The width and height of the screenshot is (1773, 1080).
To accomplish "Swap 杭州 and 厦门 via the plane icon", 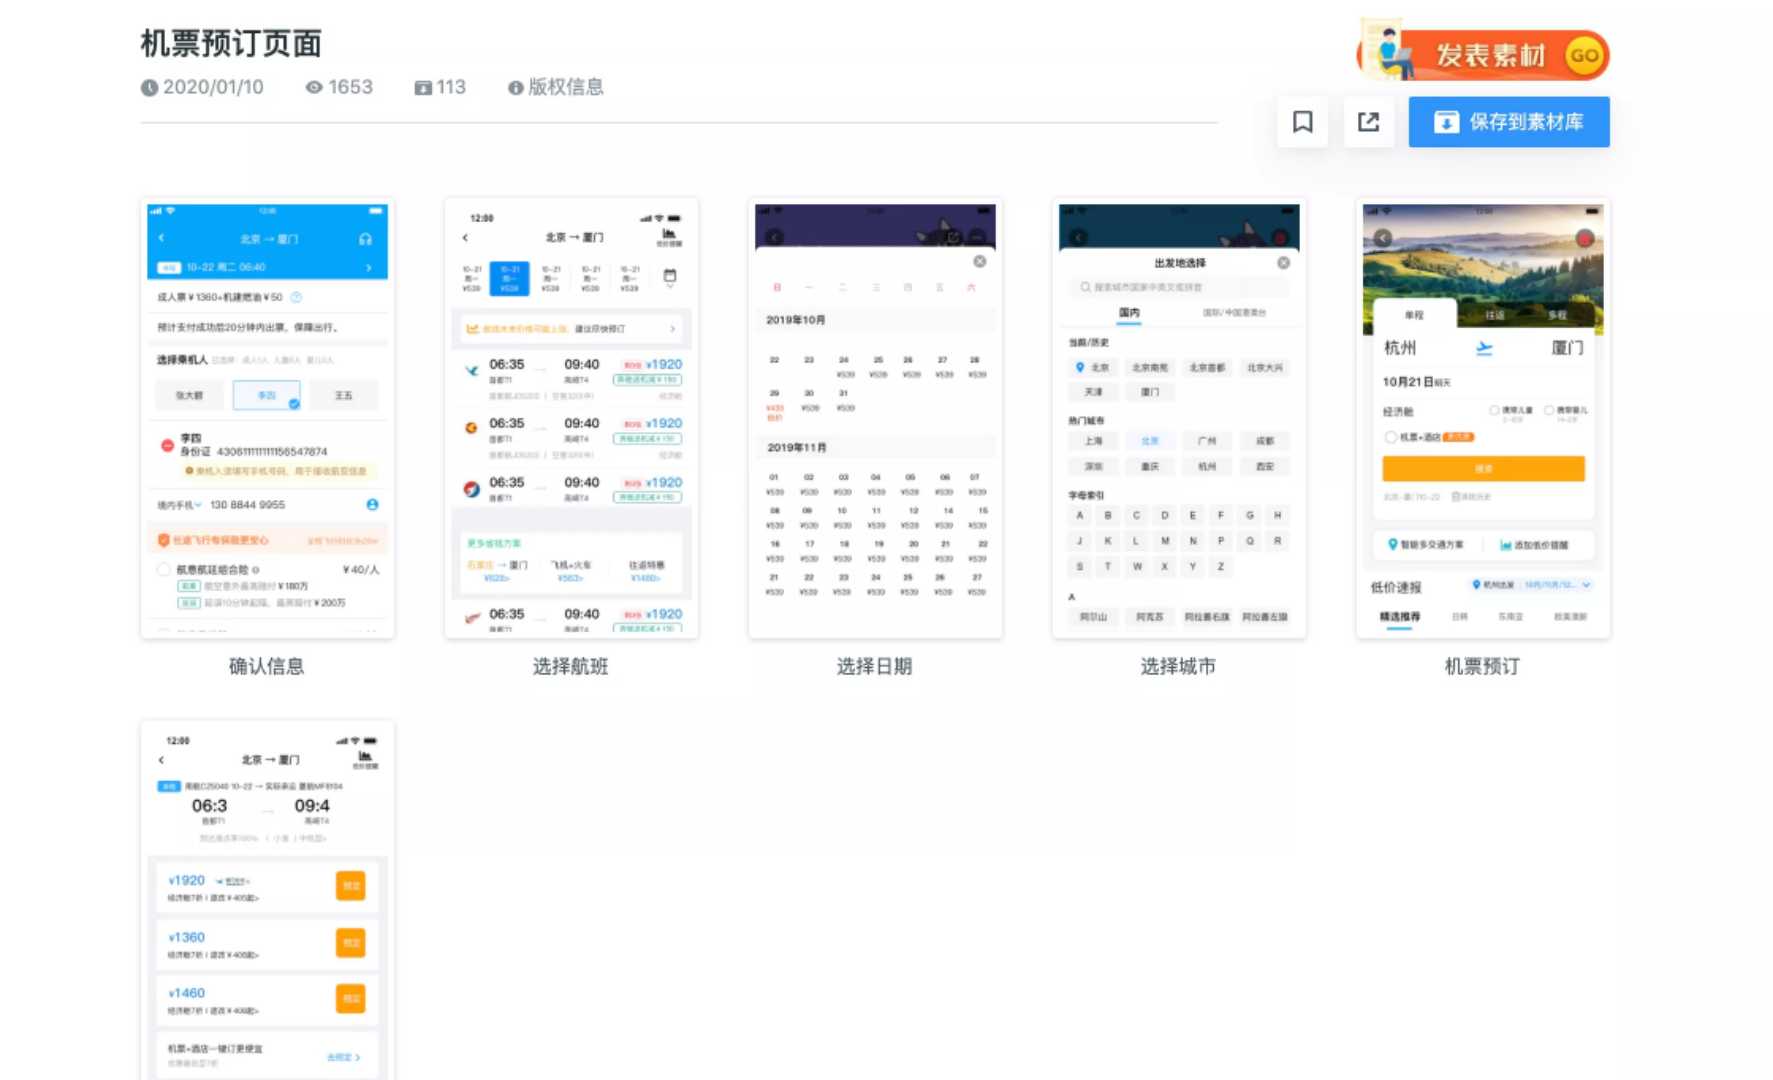I will coord(1484,347).
